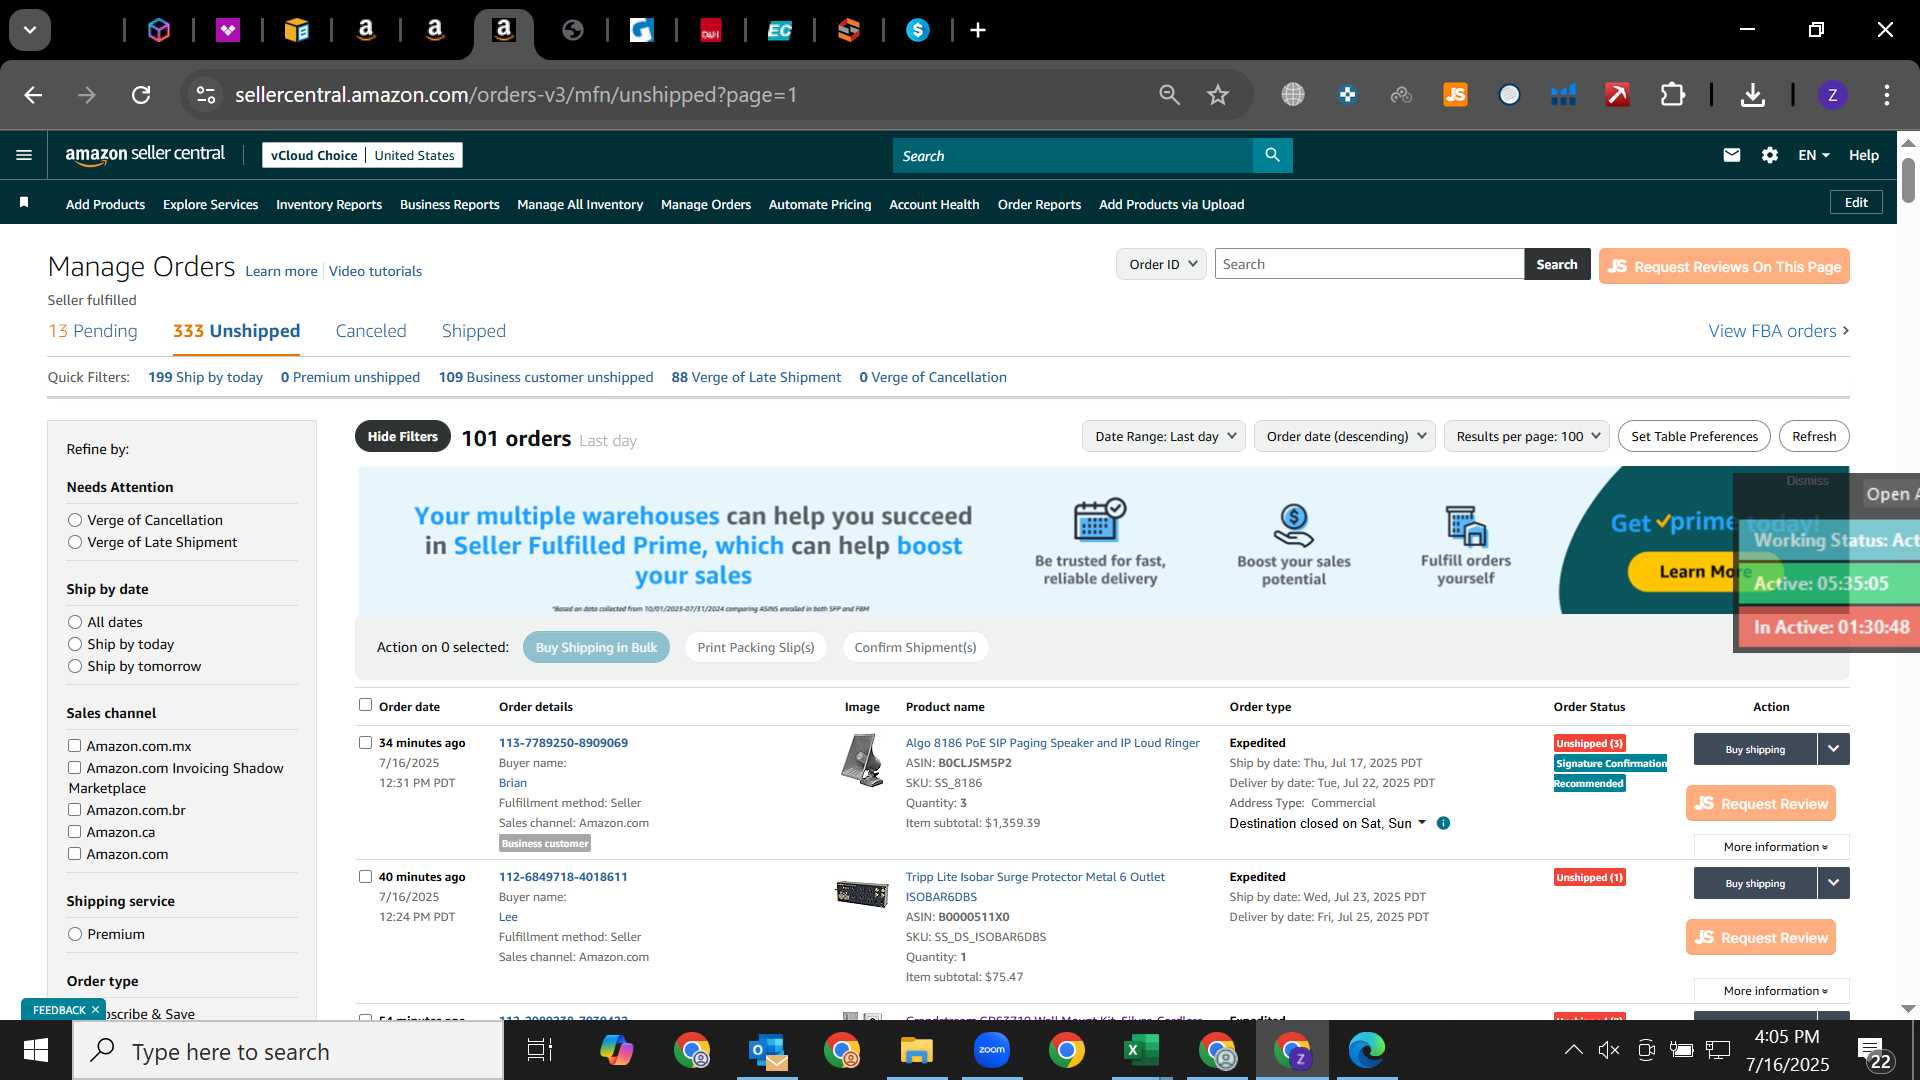Open browser downloads icon
1920x1080 pixels.
[x=1752, y=95]
